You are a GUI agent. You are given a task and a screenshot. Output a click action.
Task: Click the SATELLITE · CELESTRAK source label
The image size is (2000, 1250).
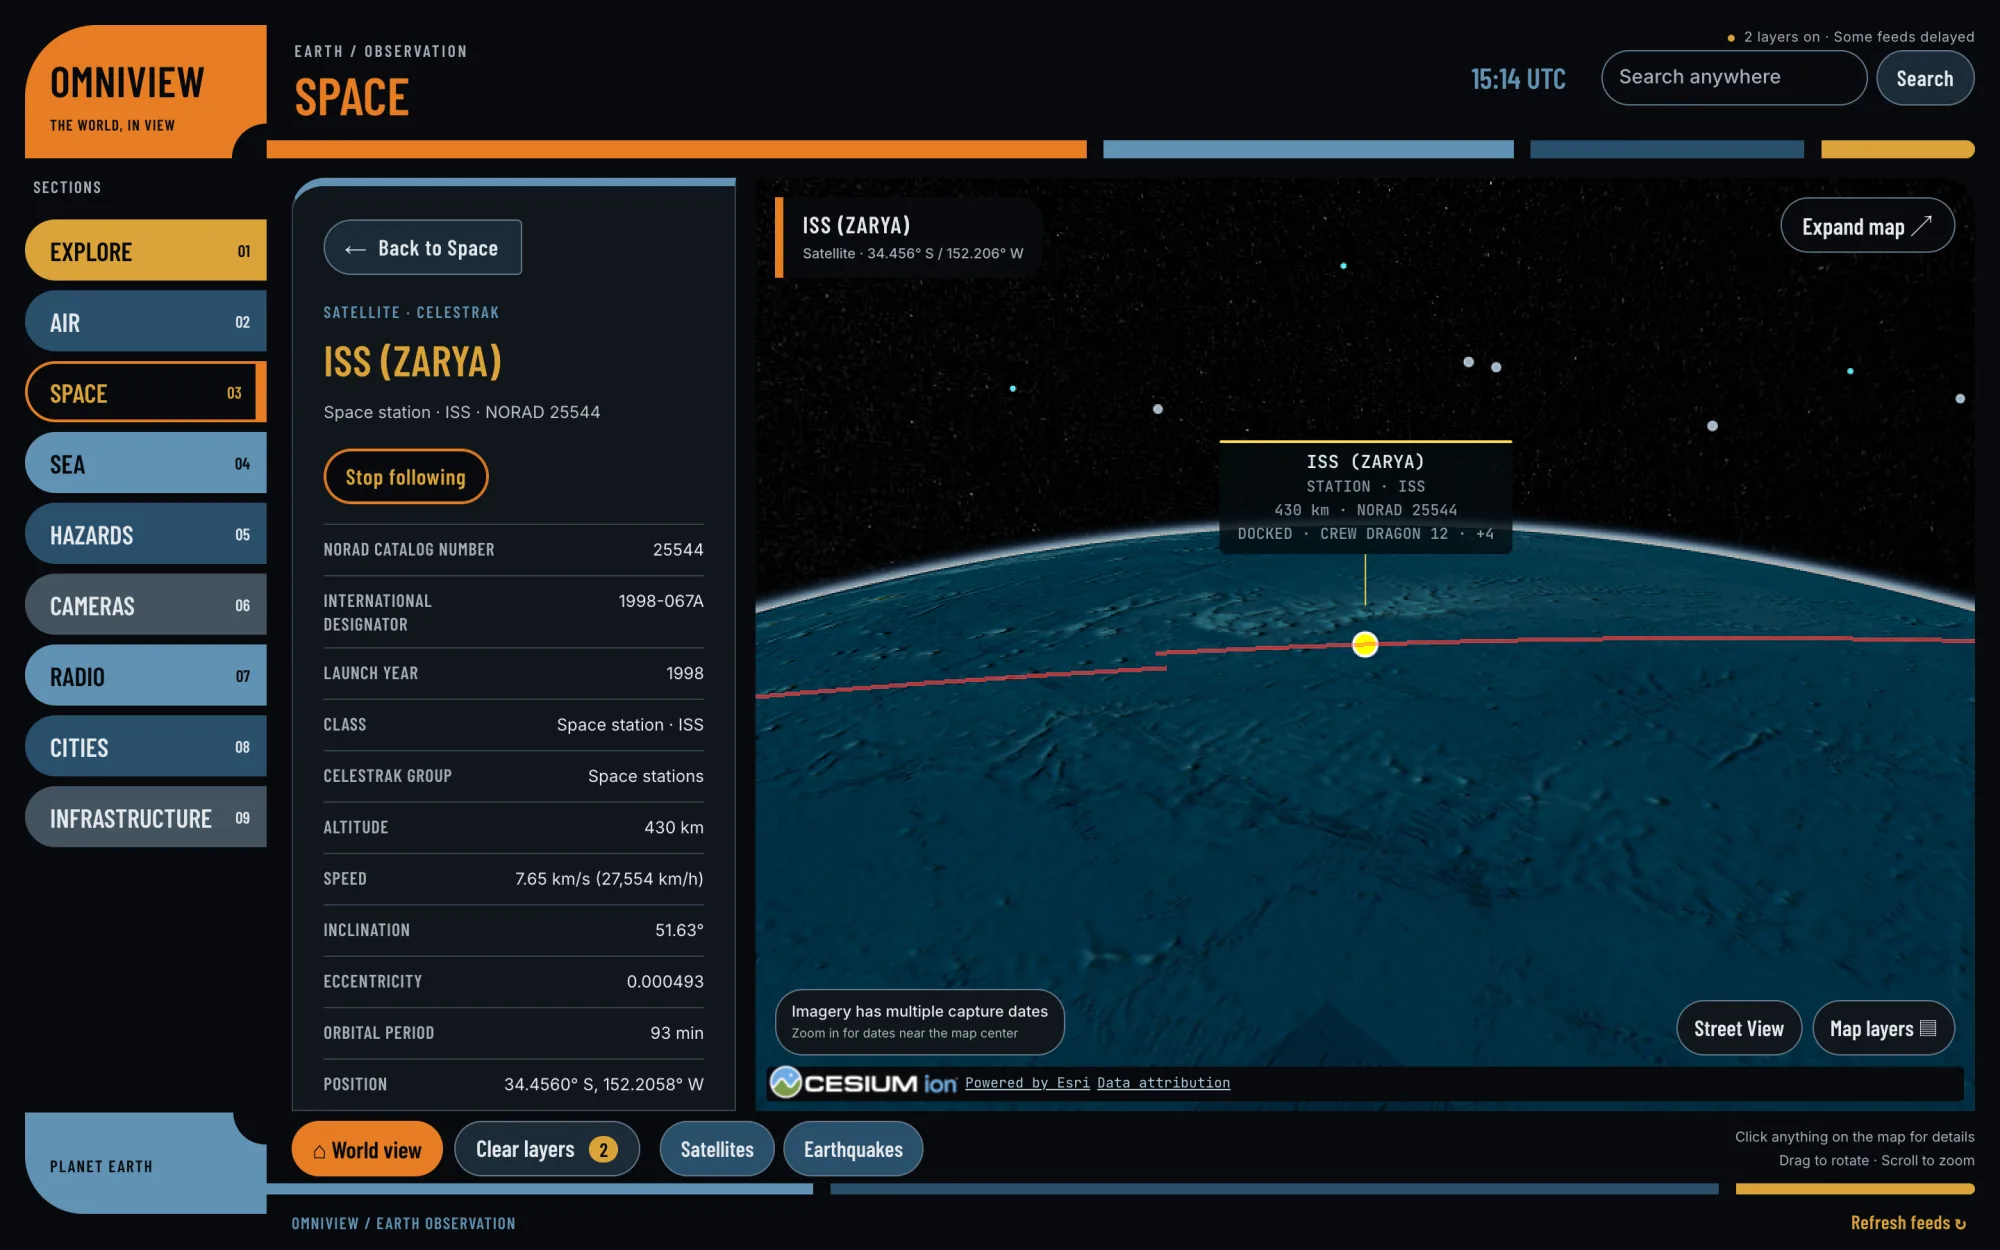pyautogui.click(x=411, y=313)
